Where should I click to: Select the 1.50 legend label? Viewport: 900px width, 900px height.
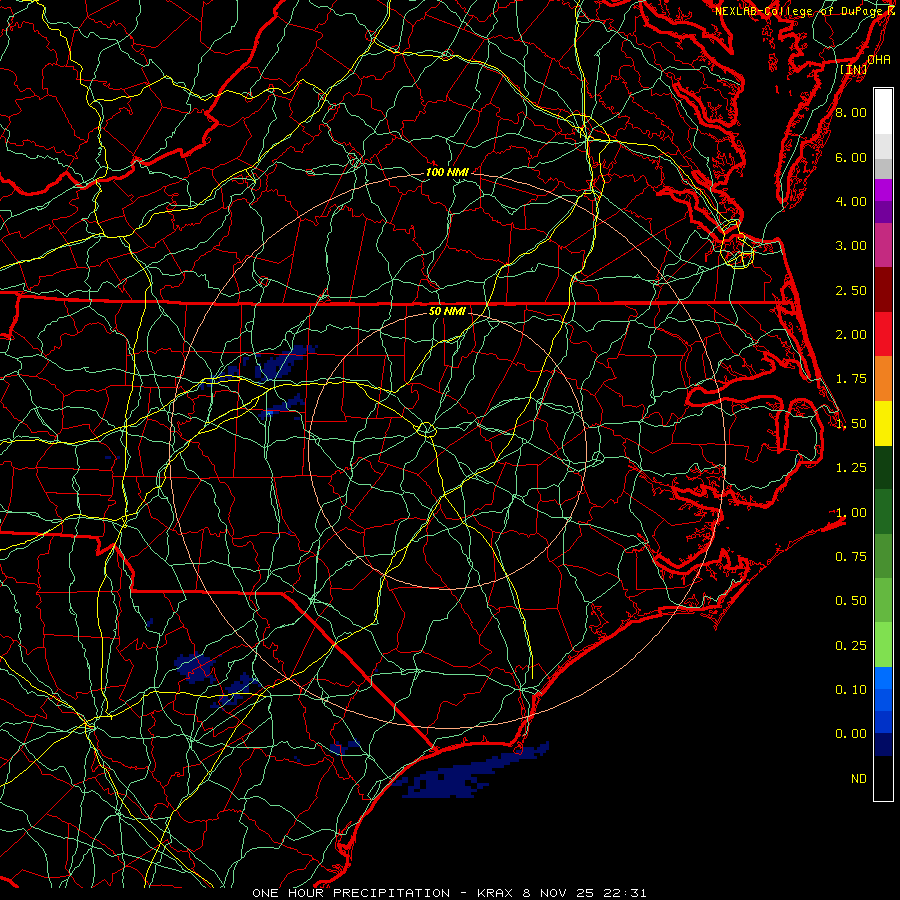coord(851,424)
